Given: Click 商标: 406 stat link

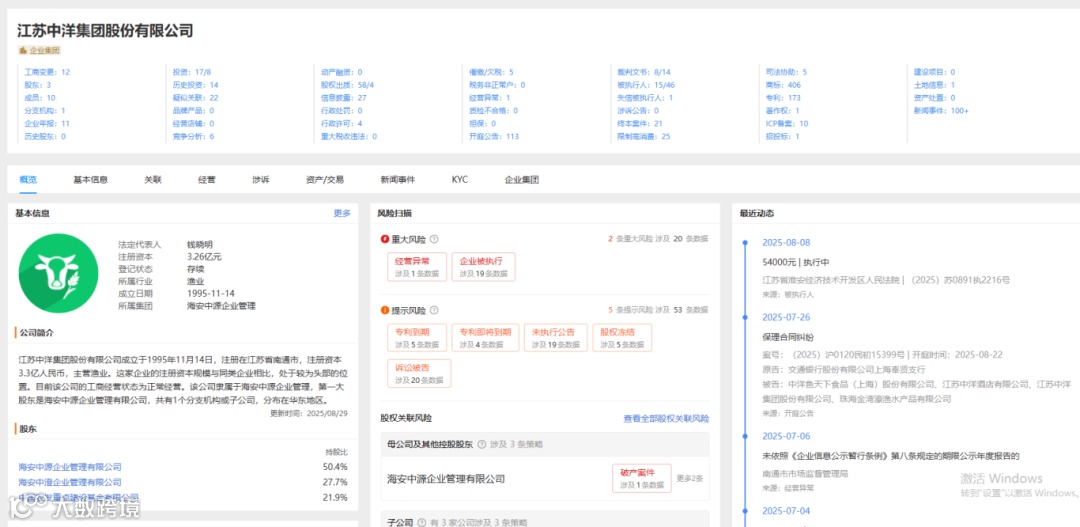Looking at the screenshot, I should tap(783, 85).
